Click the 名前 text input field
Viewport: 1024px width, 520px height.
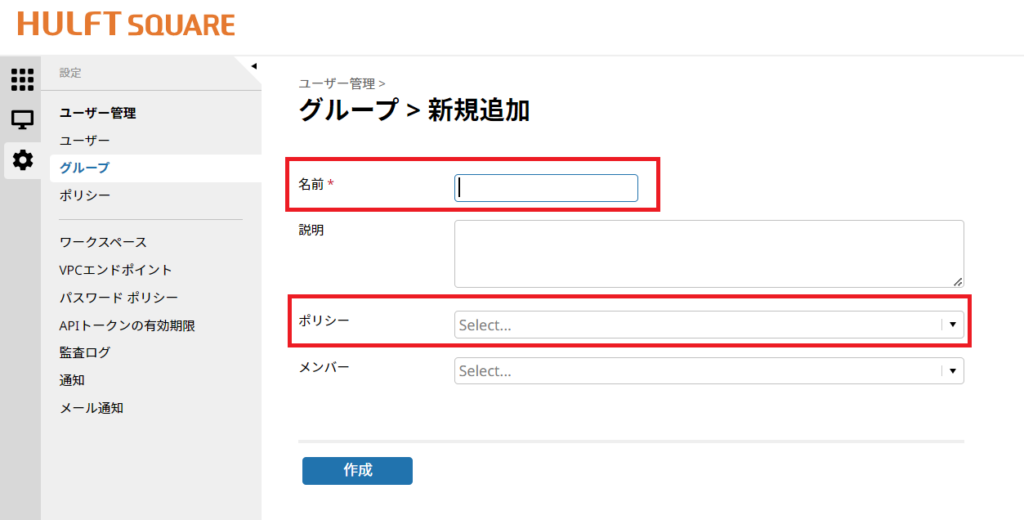pos(546,188)
